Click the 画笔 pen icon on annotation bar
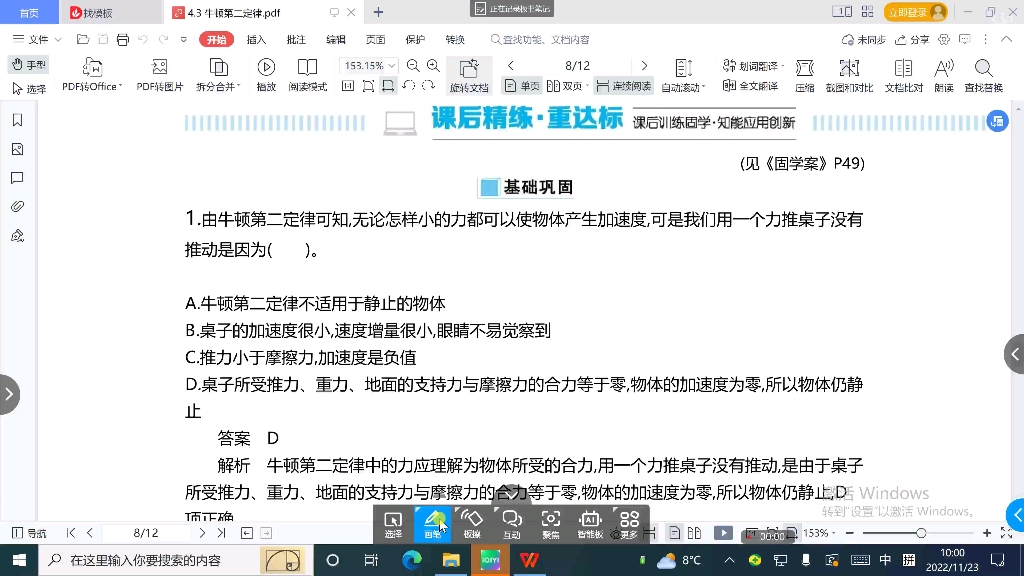This screenshot has width=1024, height=576. pyautogui.click(x=433, y=523)
